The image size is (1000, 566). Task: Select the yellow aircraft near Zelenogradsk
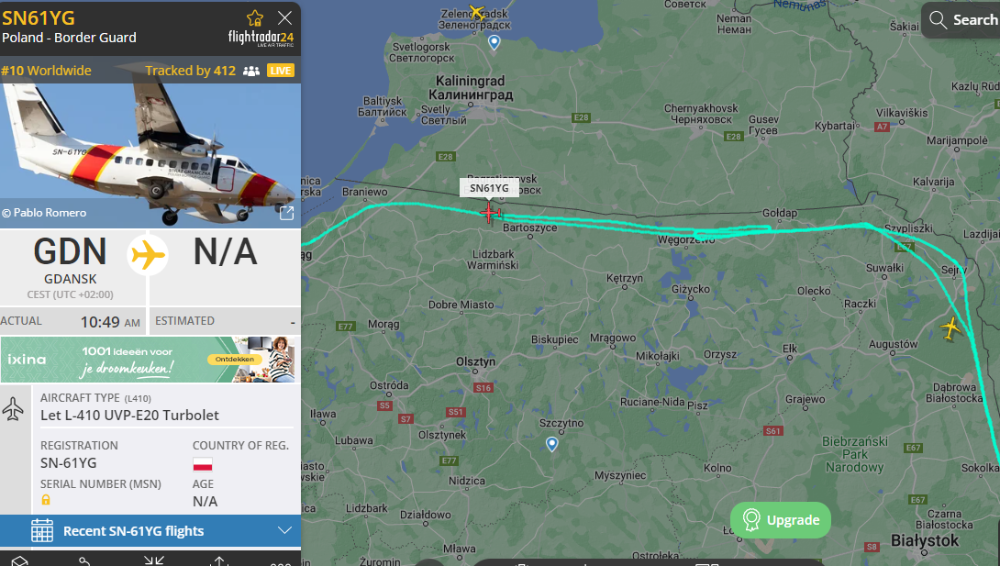tap(476, 11)
